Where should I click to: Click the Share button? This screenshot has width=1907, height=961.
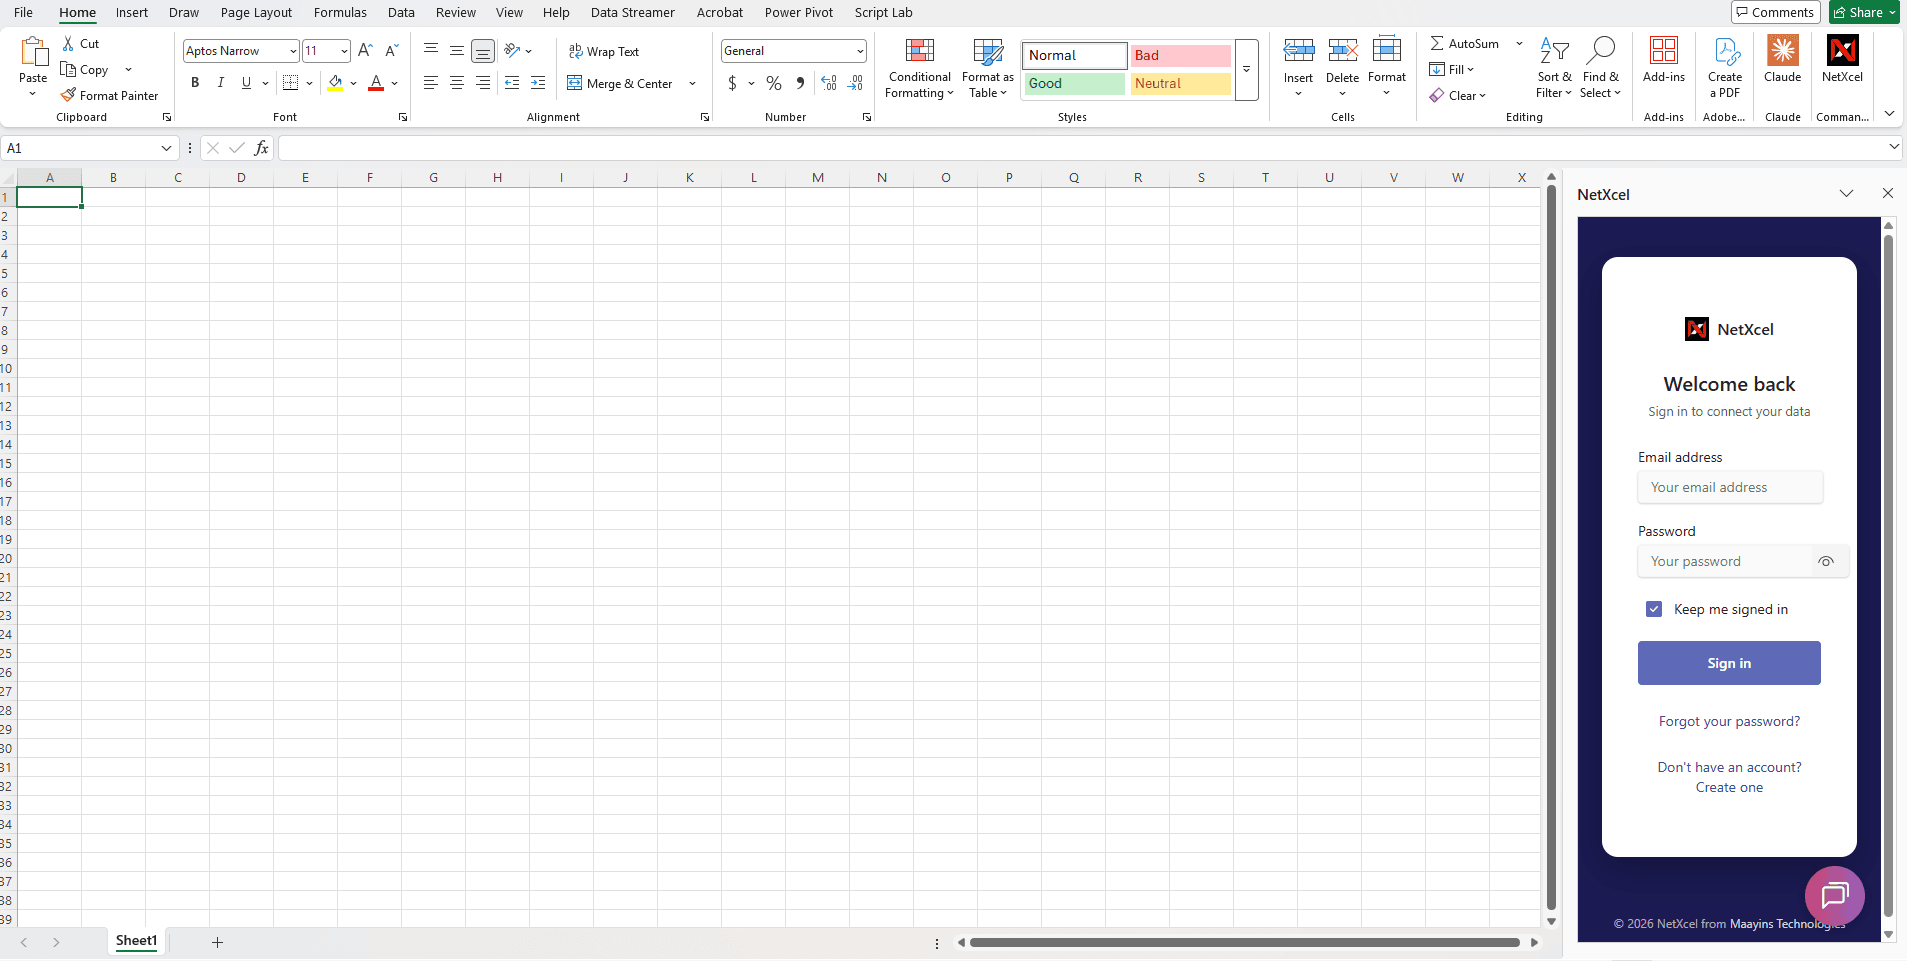tap(1864, 12)
